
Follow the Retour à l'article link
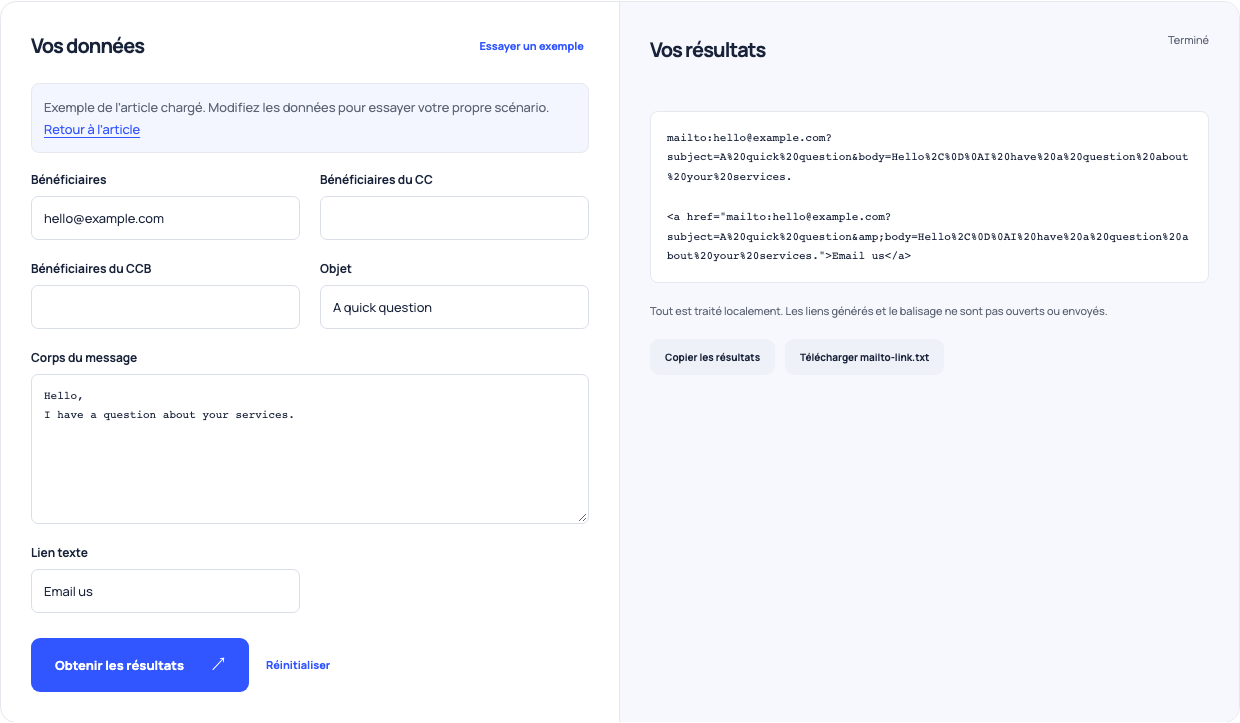[x=92, y=130]
